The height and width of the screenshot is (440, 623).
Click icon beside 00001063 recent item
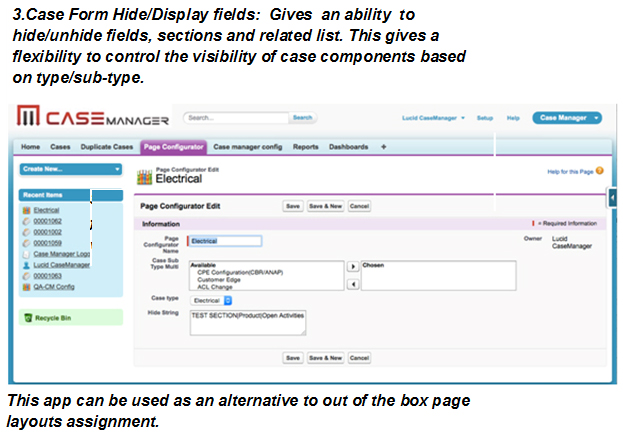[x=27, y=276]
